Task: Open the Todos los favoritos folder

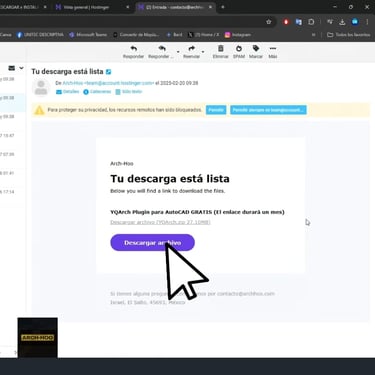Action: [348, 35]
